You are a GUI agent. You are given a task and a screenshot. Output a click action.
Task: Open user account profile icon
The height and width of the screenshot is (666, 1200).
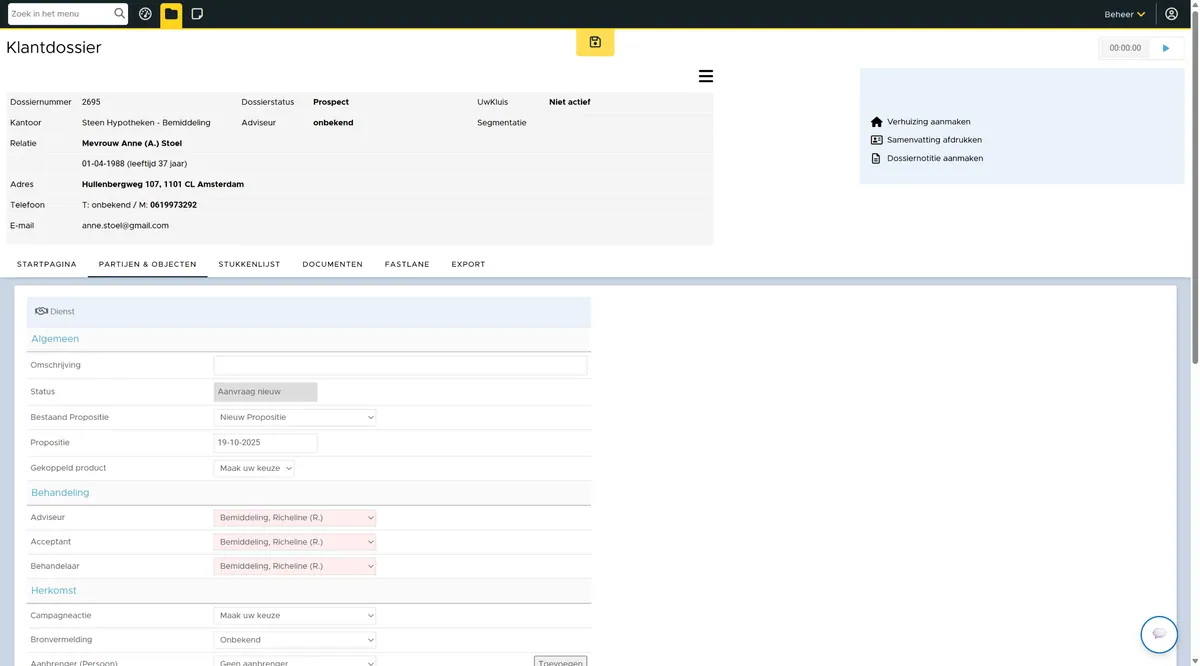click(1172, 14)
